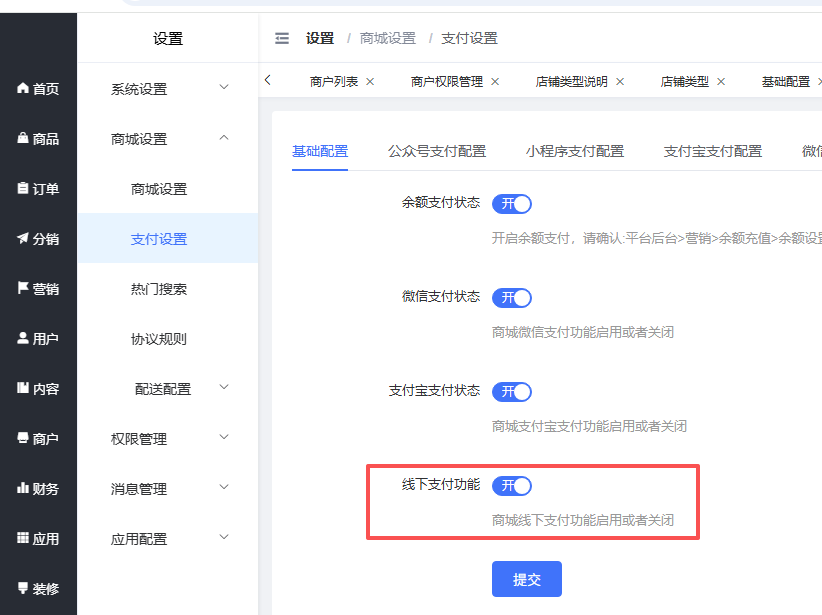Switch to the 公众号支付配置 tab
Screen dimensions: 822x615
(x=437, y=151)
